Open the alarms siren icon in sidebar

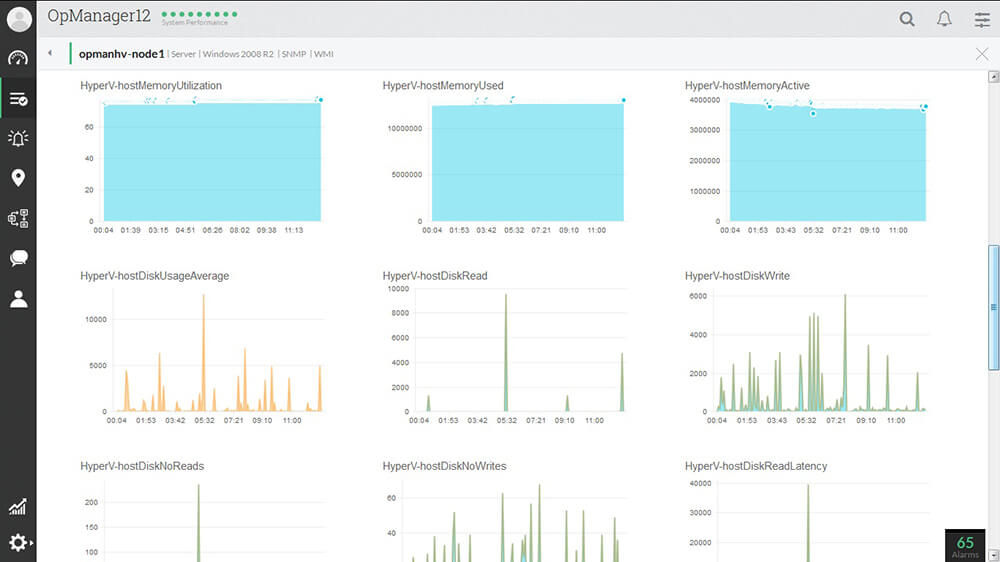tap(18, 138)
